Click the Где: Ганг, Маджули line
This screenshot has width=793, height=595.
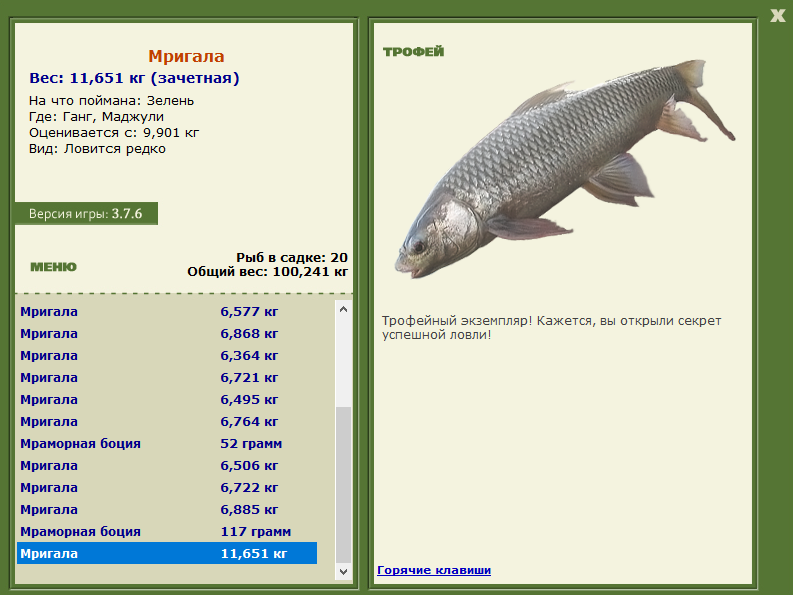click(x=96, y=117)
